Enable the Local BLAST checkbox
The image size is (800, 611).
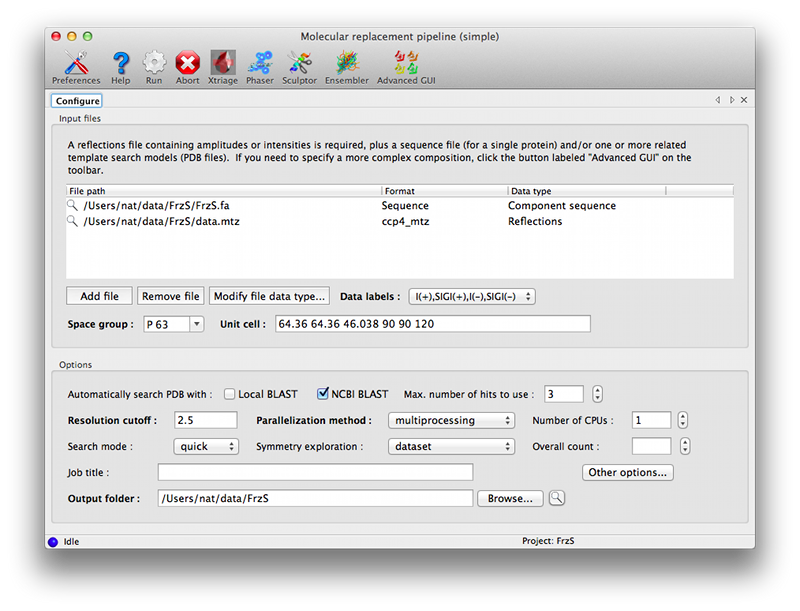tap(230, 394)
